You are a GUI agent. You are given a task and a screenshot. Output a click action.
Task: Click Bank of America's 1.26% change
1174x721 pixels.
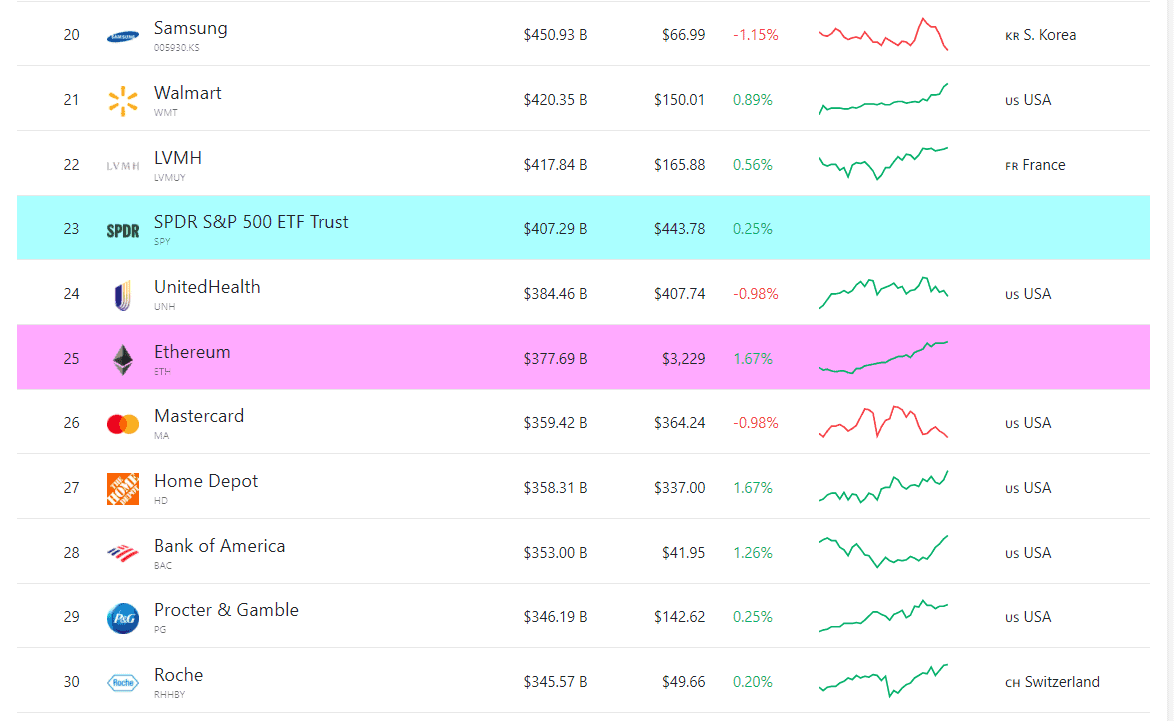(752, 553)
